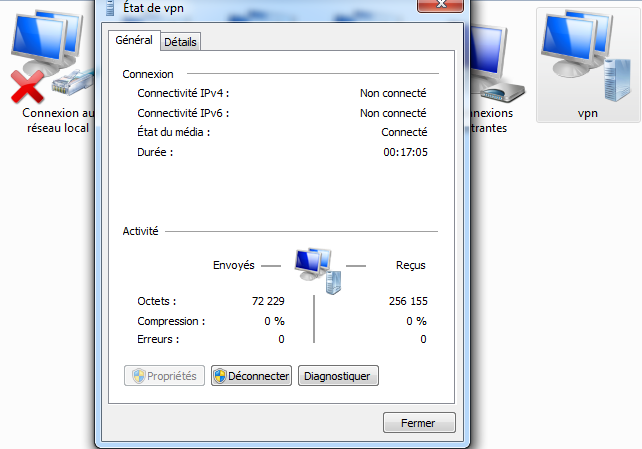Screen dimensions: 642x449
Task: Click the sent octets value 72 229
Action: pos(268,301)
